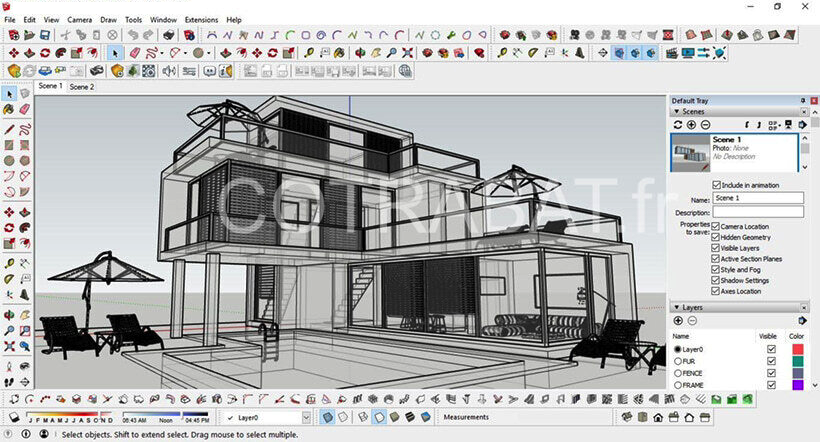The width and height of the screenshot is (820, 442).
Task: Open the Extensions menu
Action: pyautogui.click(x=201, y=20)
